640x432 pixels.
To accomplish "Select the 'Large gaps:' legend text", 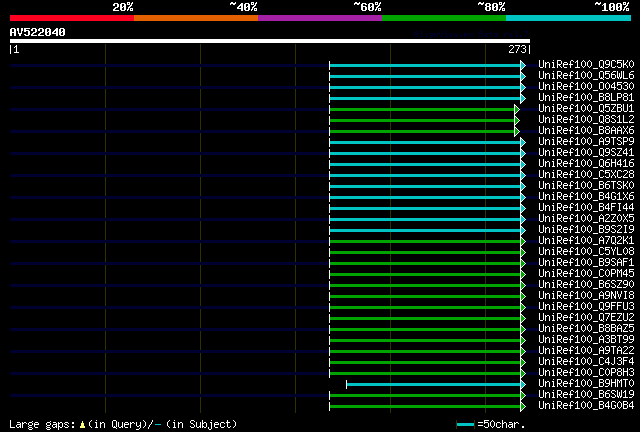I will pos(42,425).
